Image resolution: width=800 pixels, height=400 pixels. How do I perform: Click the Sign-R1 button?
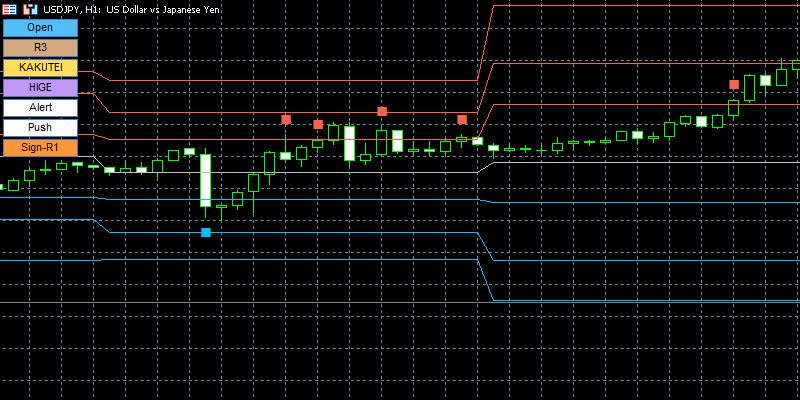pyautogui.click(x=40, y=147)
